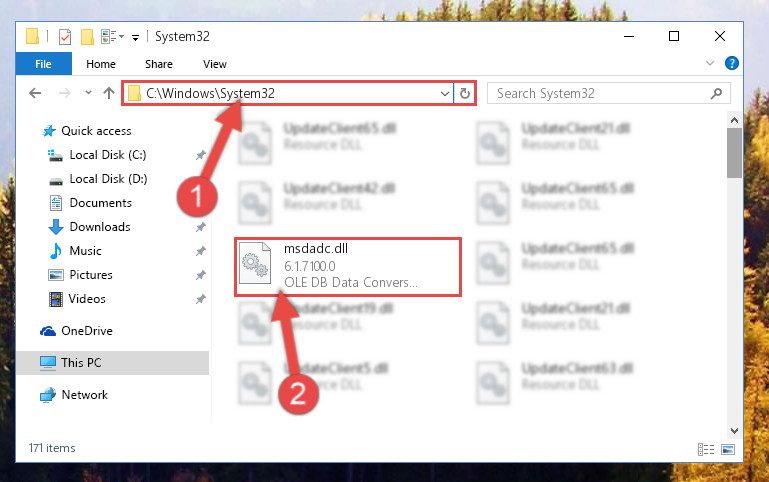Expand the address bar history dropdown

click(x=444, y=93)
